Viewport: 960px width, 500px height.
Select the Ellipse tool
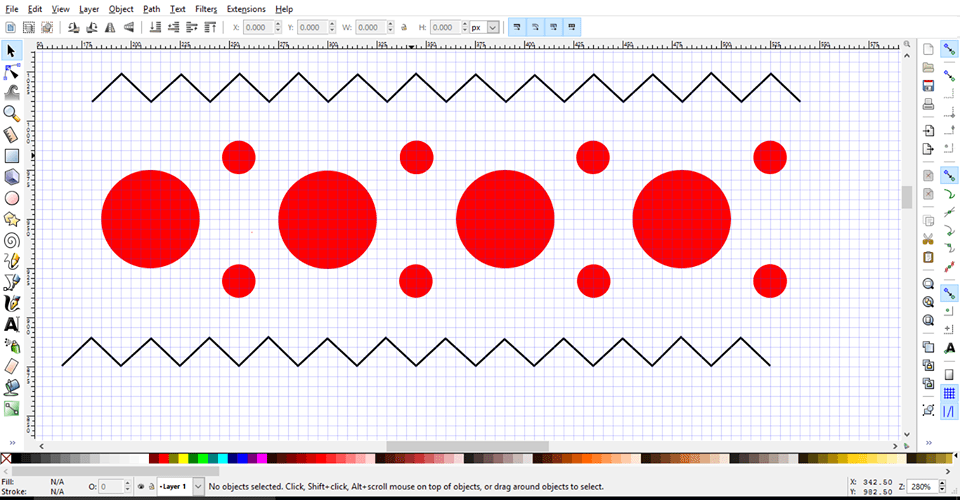coord(11,198)
